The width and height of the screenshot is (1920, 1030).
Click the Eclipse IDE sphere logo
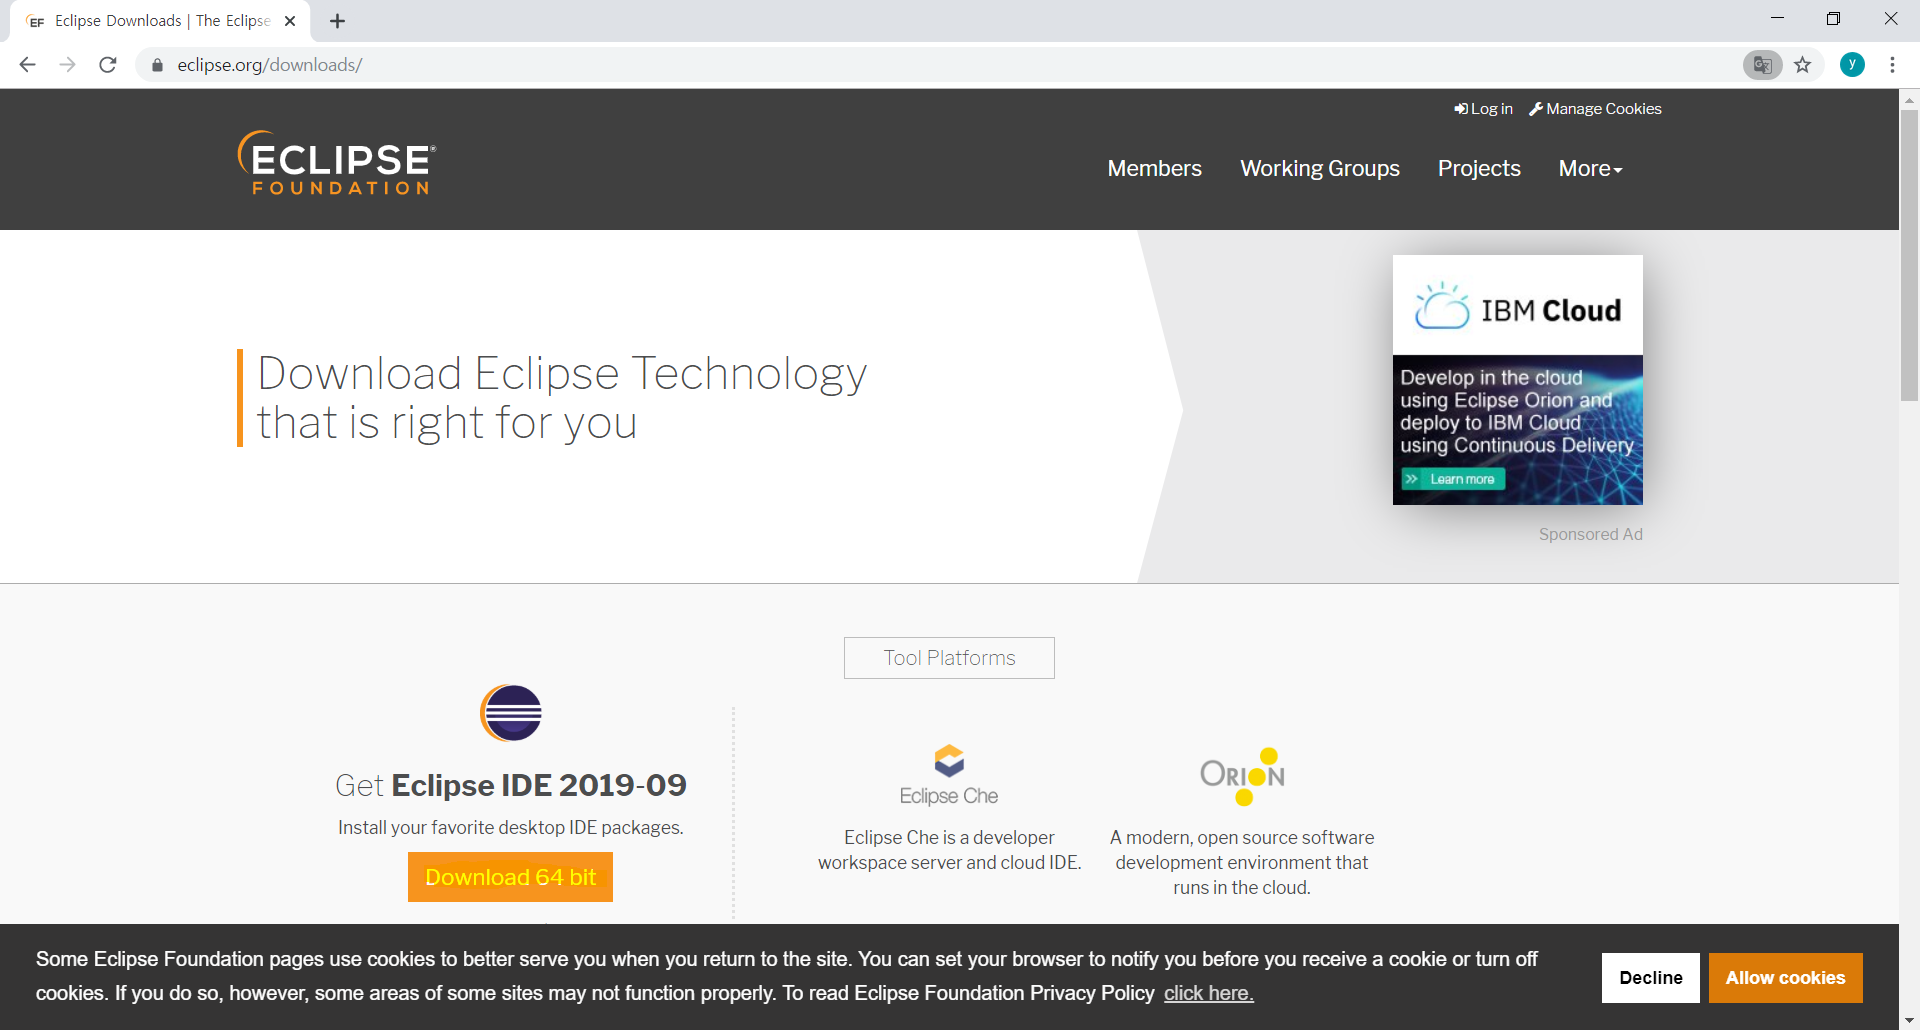511,713
